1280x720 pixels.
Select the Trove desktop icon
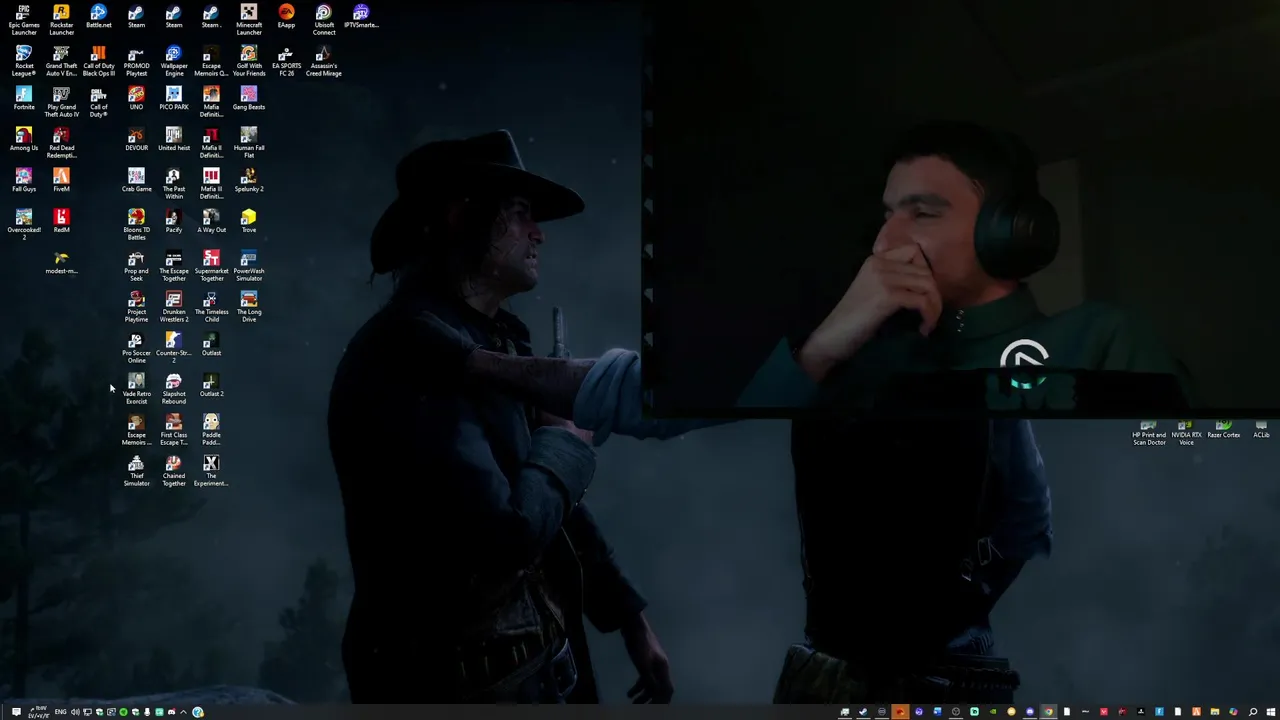[248, 221]
